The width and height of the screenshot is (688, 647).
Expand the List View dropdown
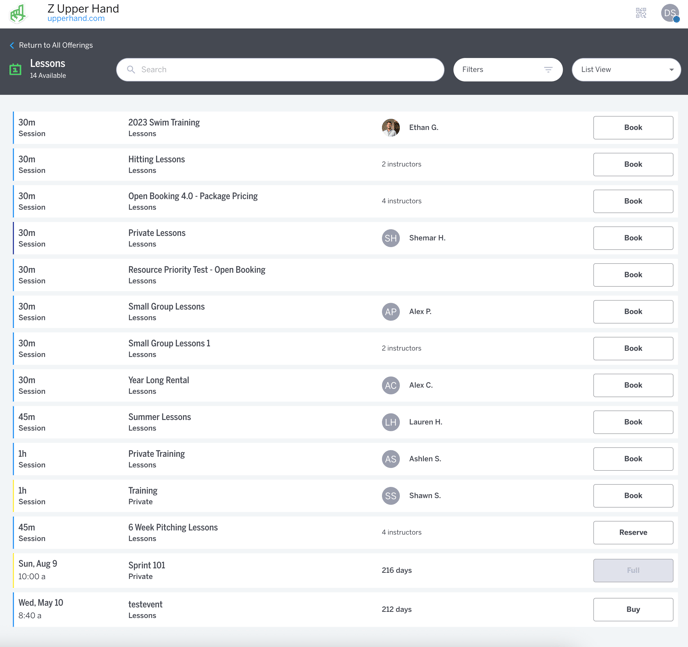(x=626, y=70)
